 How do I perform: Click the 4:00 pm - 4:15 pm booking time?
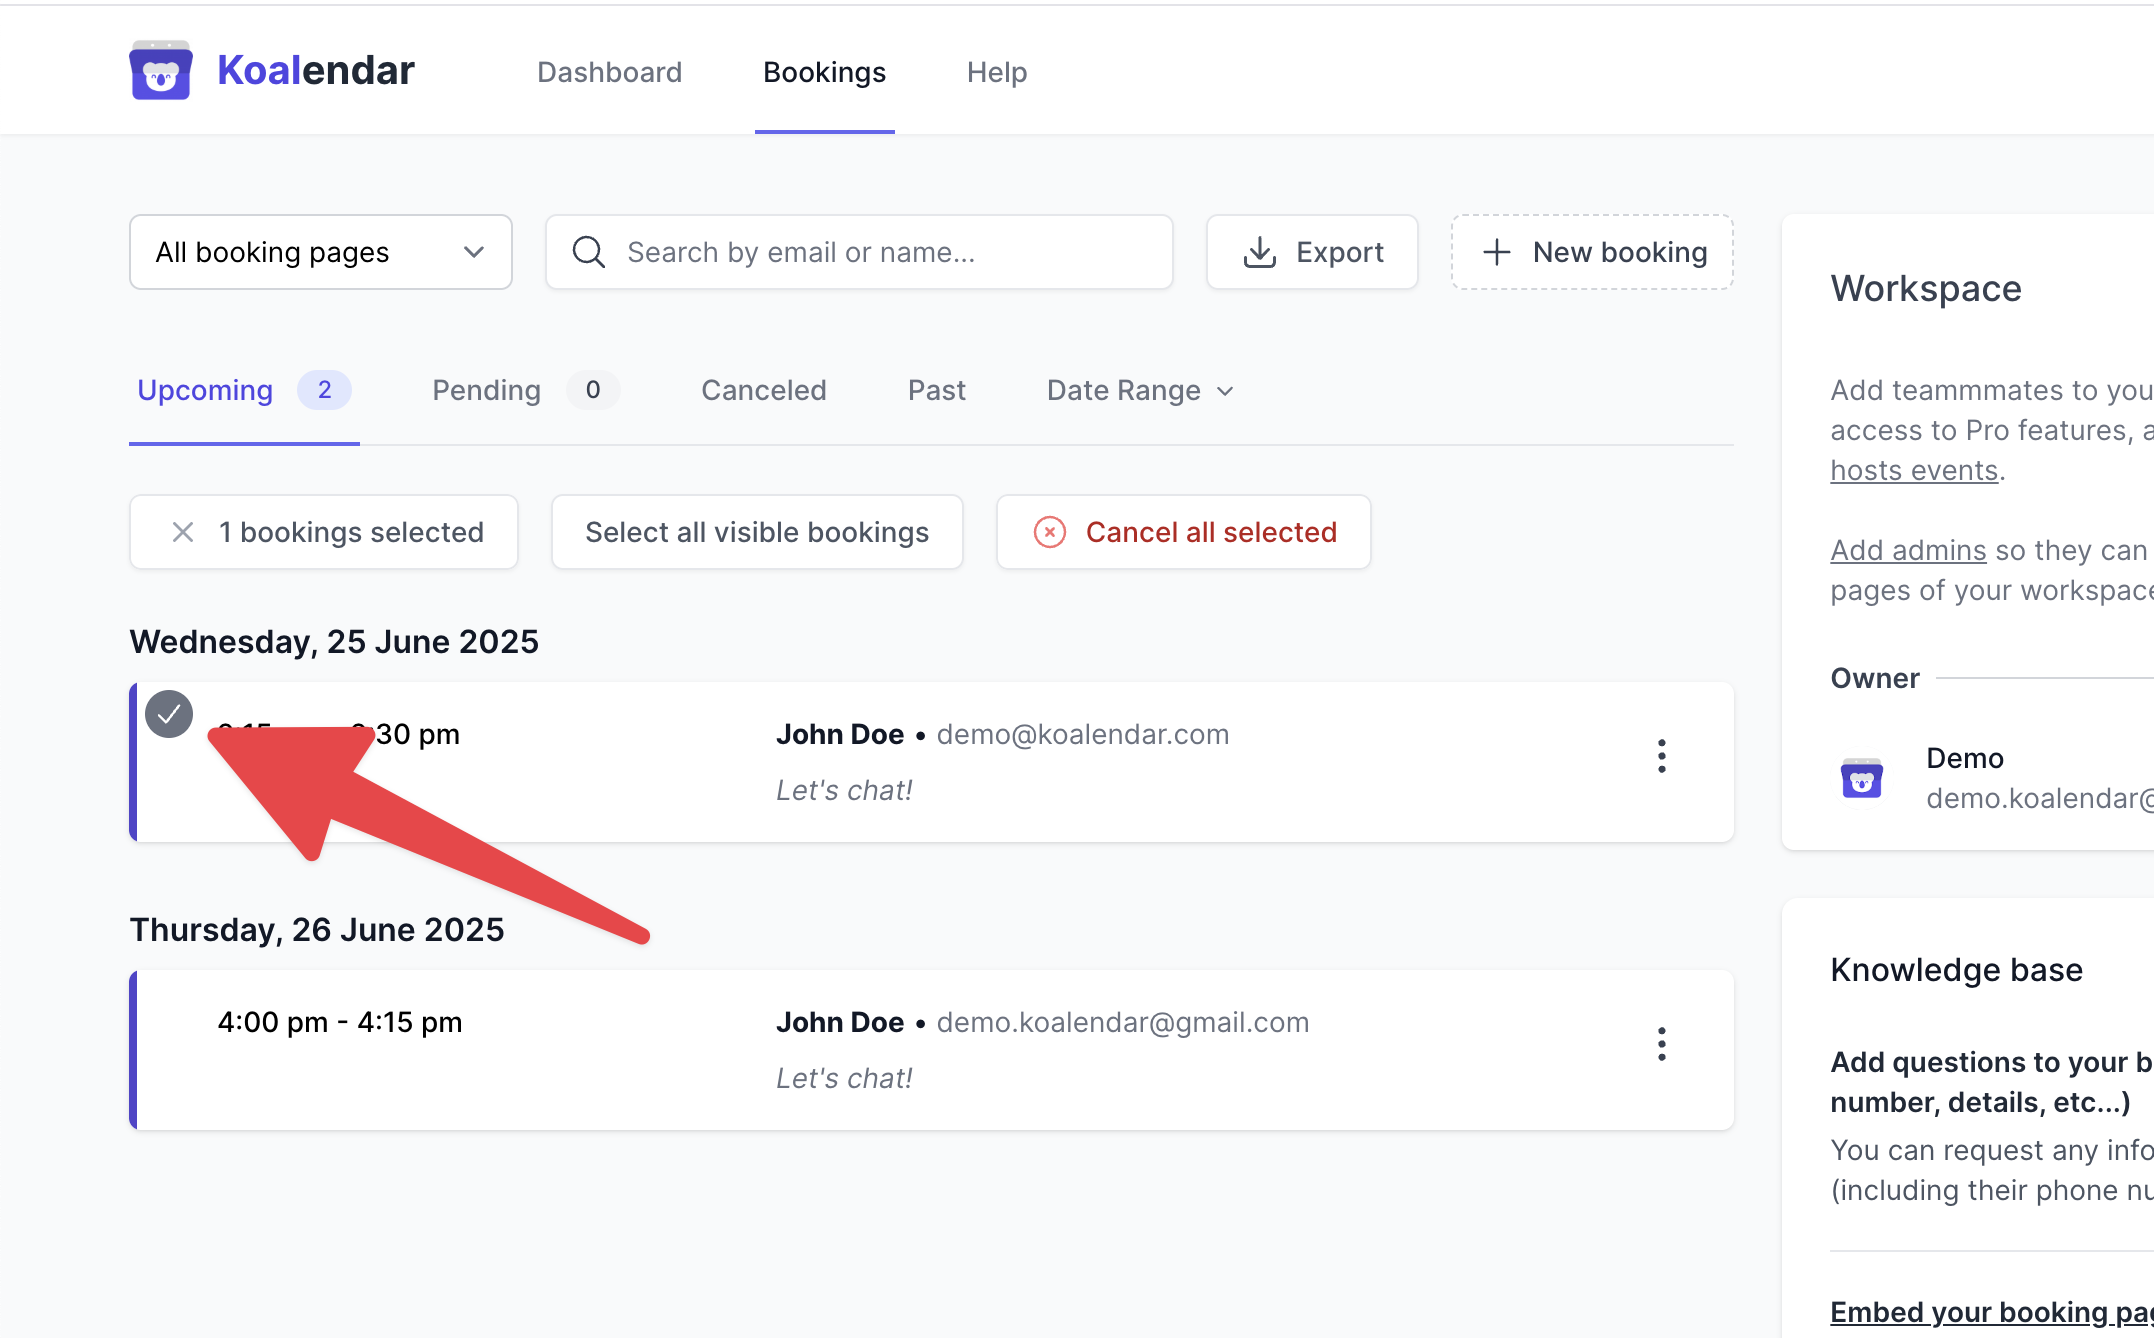pyautogui.click(x=340, y=1022)
